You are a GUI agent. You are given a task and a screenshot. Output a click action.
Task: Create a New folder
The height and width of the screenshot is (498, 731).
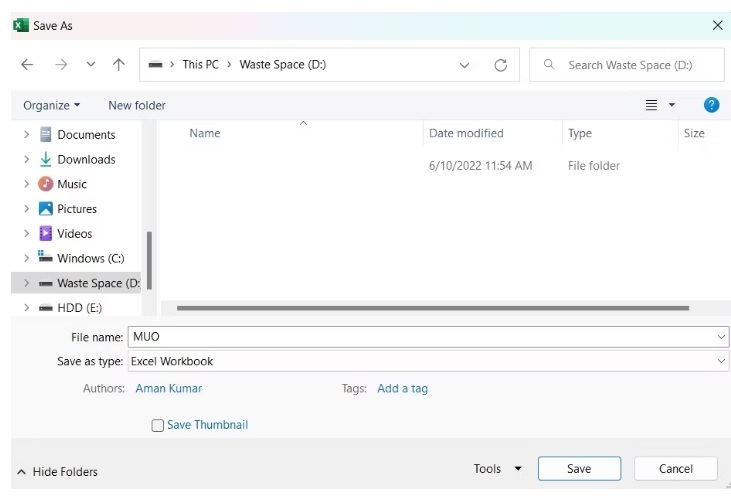click(x=137, y=105)
